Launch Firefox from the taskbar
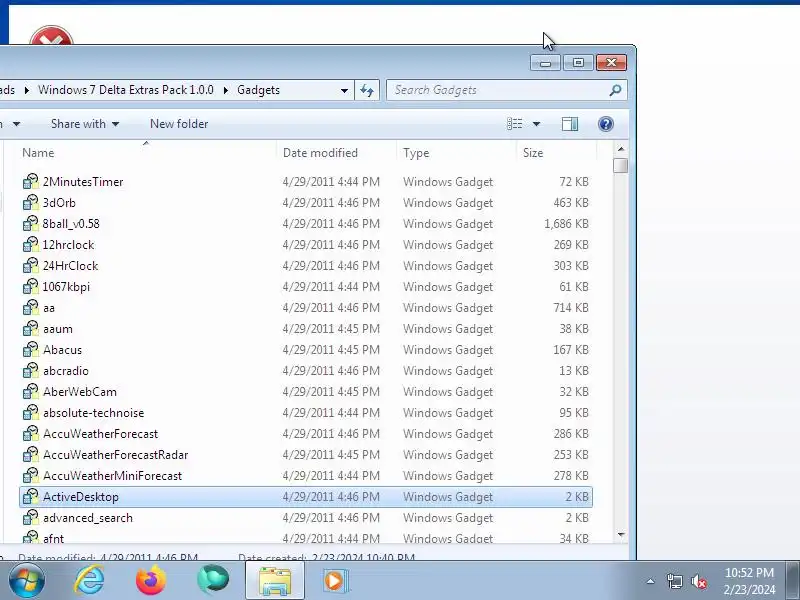Viewport: 800px width, 600px height. pyautogui.click(x=151, y=581)
